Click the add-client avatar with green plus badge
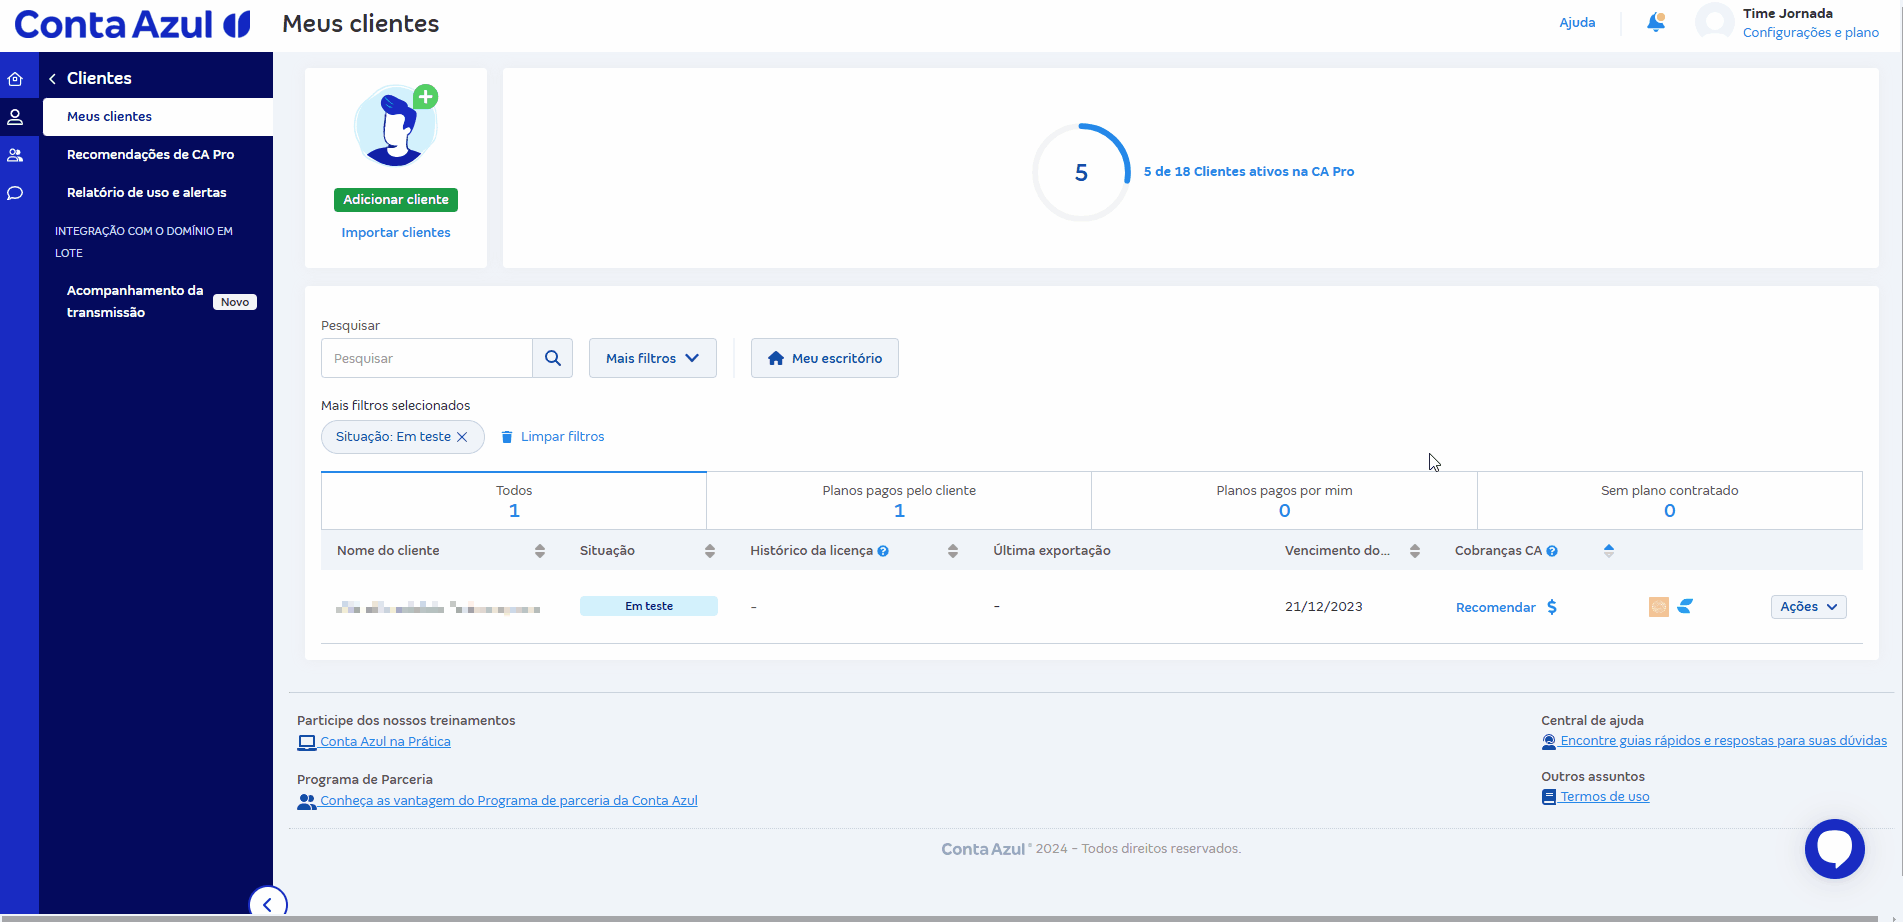1903x922 pixels. coord(396,125)
